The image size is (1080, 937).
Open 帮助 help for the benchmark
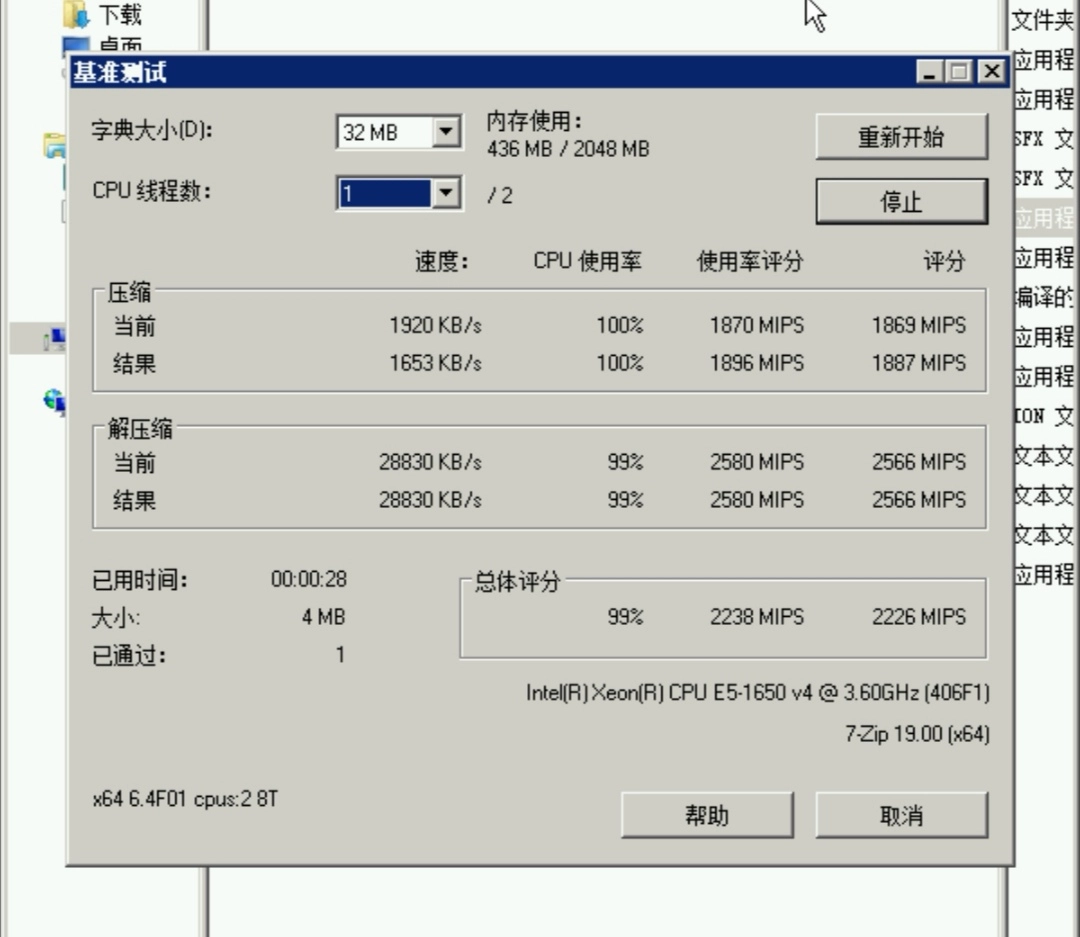point(707,816)
